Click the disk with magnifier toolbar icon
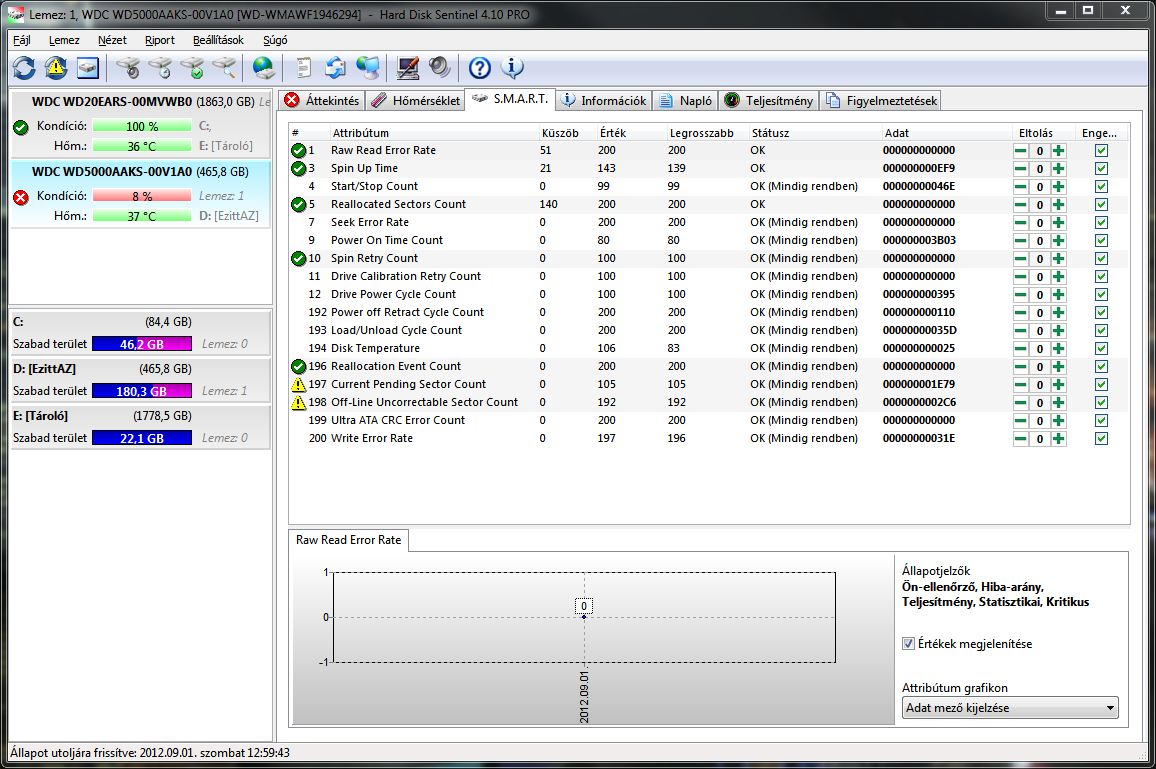1156x769 pixels. click(225, 68)
